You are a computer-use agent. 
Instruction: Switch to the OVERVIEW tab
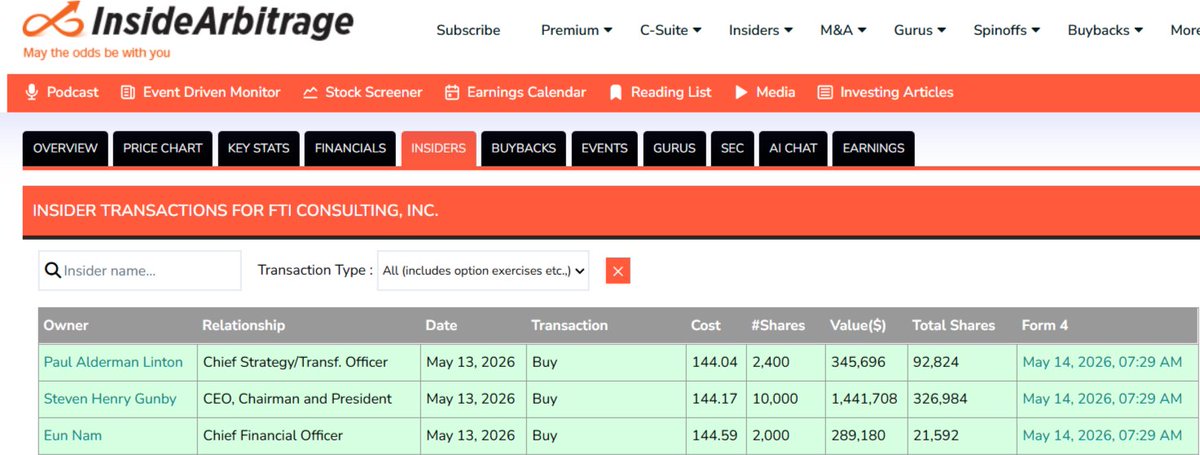coord(65,148)
